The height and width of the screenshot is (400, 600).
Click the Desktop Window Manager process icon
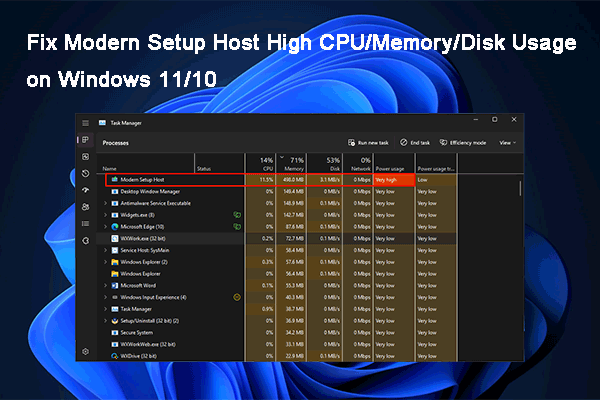[114, 191]
